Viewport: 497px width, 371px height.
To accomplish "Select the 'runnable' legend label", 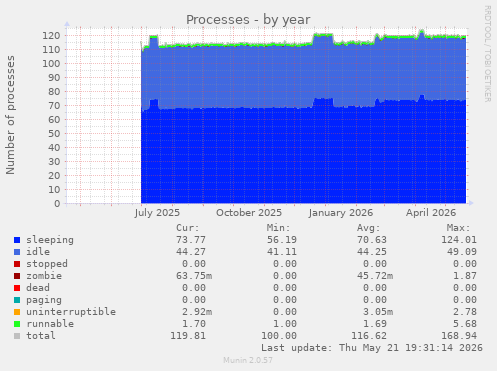I will click(50, 324).
